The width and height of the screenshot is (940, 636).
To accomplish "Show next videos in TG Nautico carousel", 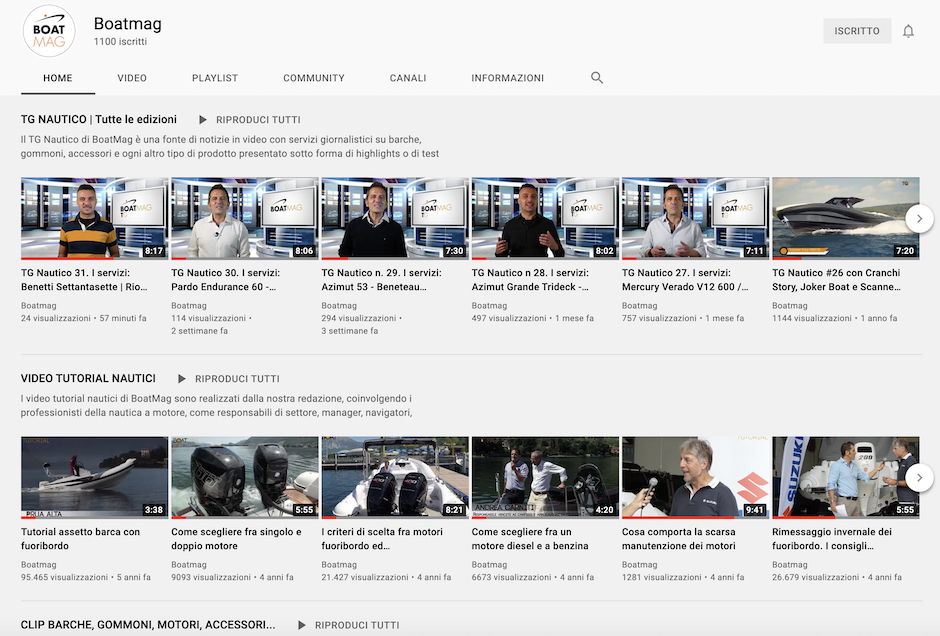I will pos(919,219).
